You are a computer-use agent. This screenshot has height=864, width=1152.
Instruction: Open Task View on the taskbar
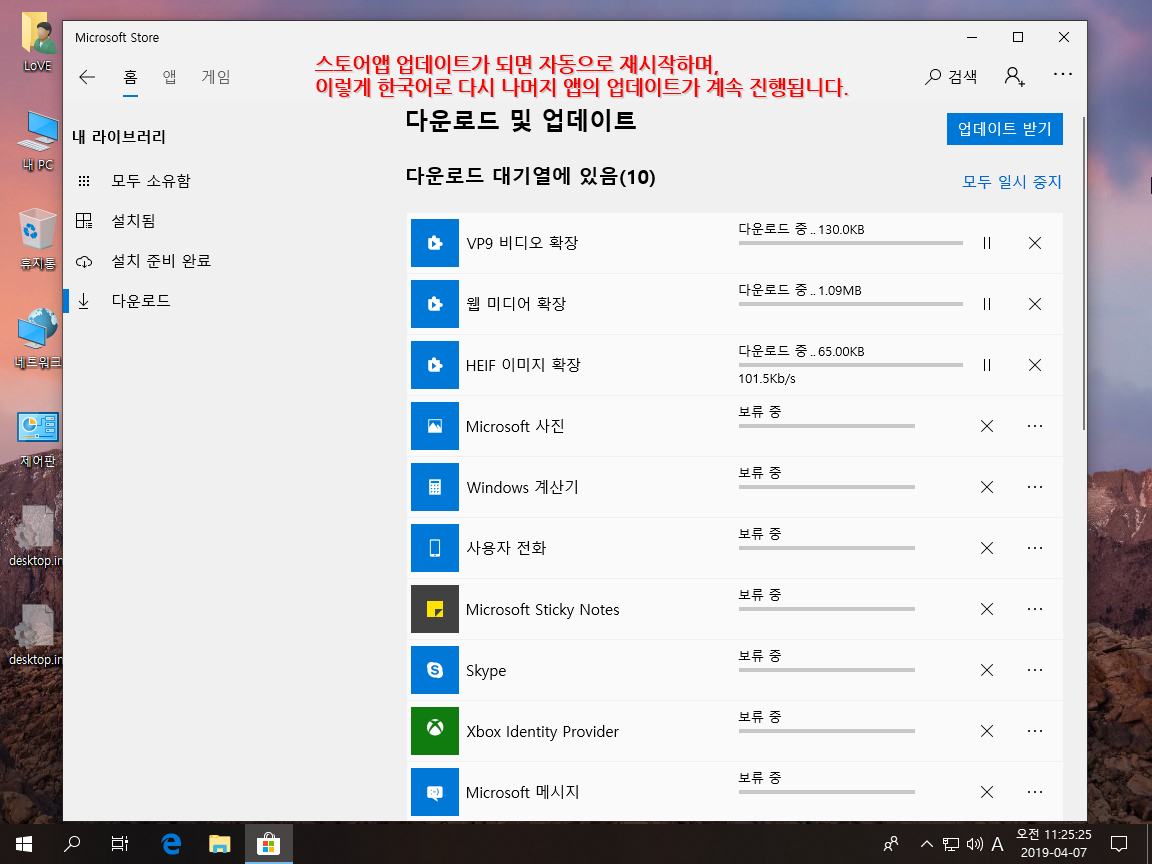120,843
